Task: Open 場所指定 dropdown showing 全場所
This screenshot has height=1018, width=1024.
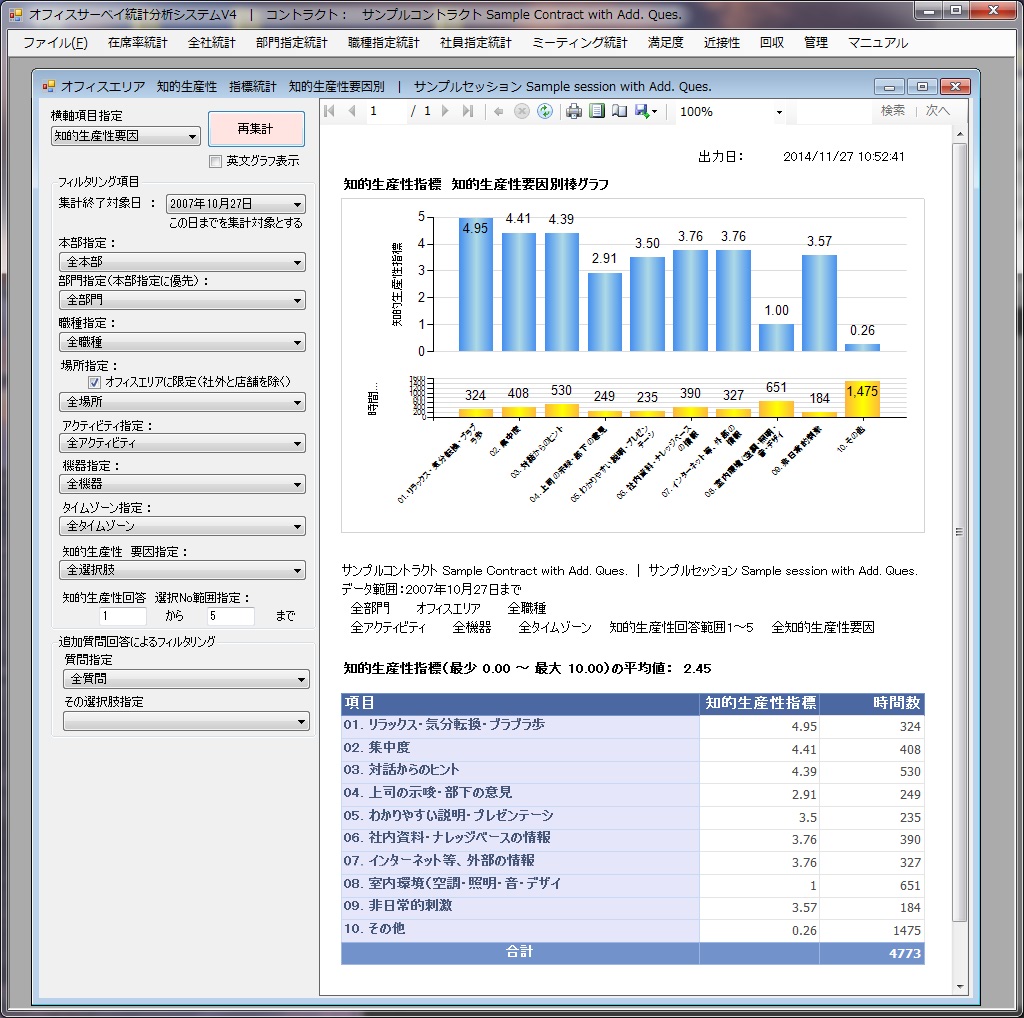Action: [182, 402]
